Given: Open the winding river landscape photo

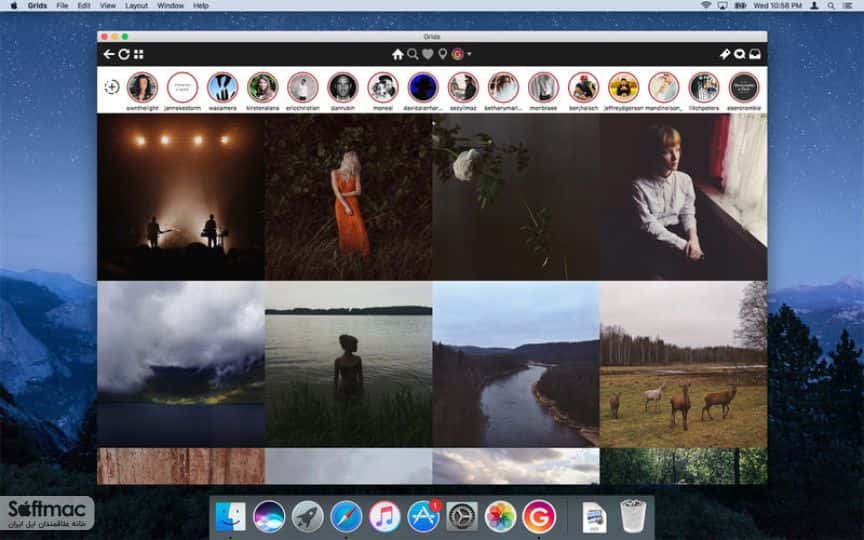Looking at the screenshot, I should pyautogui.click(x=516, y=364).
